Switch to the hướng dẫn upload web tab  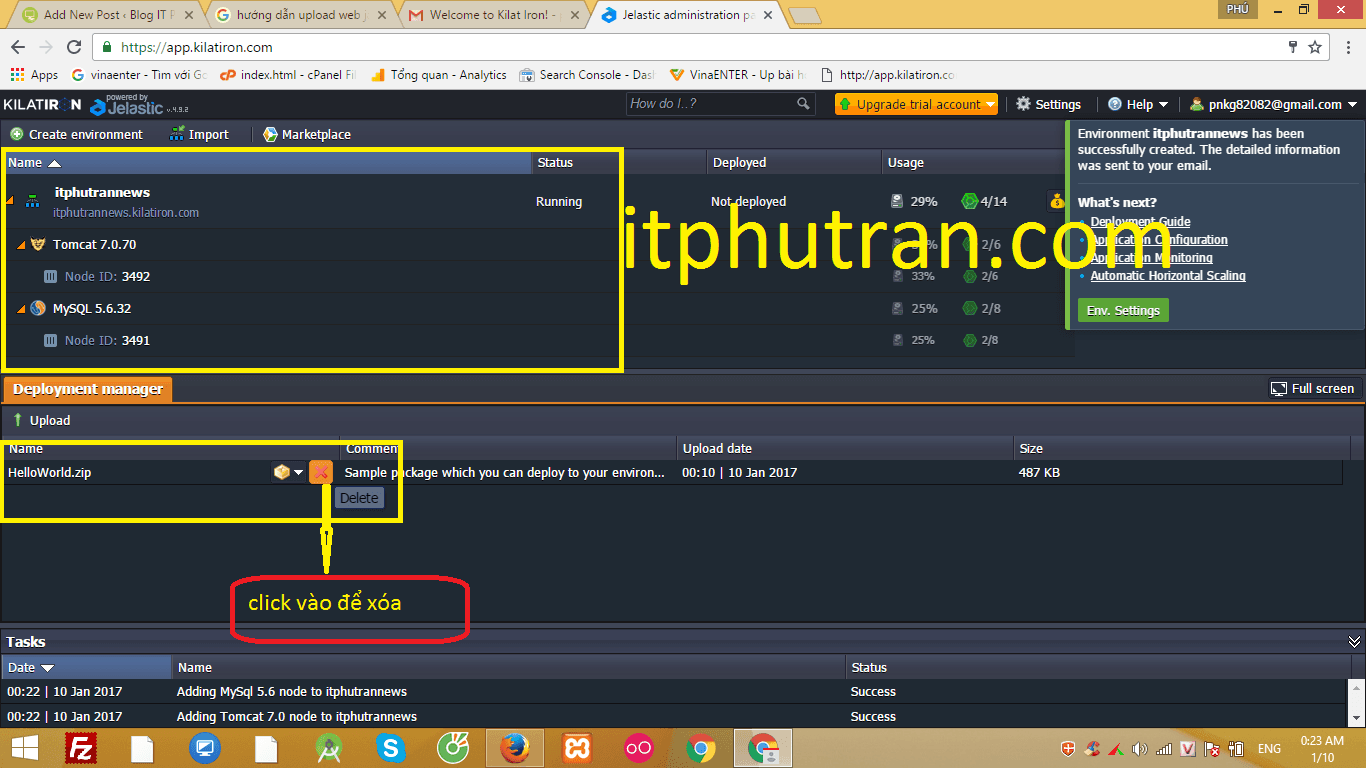(x=300, y=15)
